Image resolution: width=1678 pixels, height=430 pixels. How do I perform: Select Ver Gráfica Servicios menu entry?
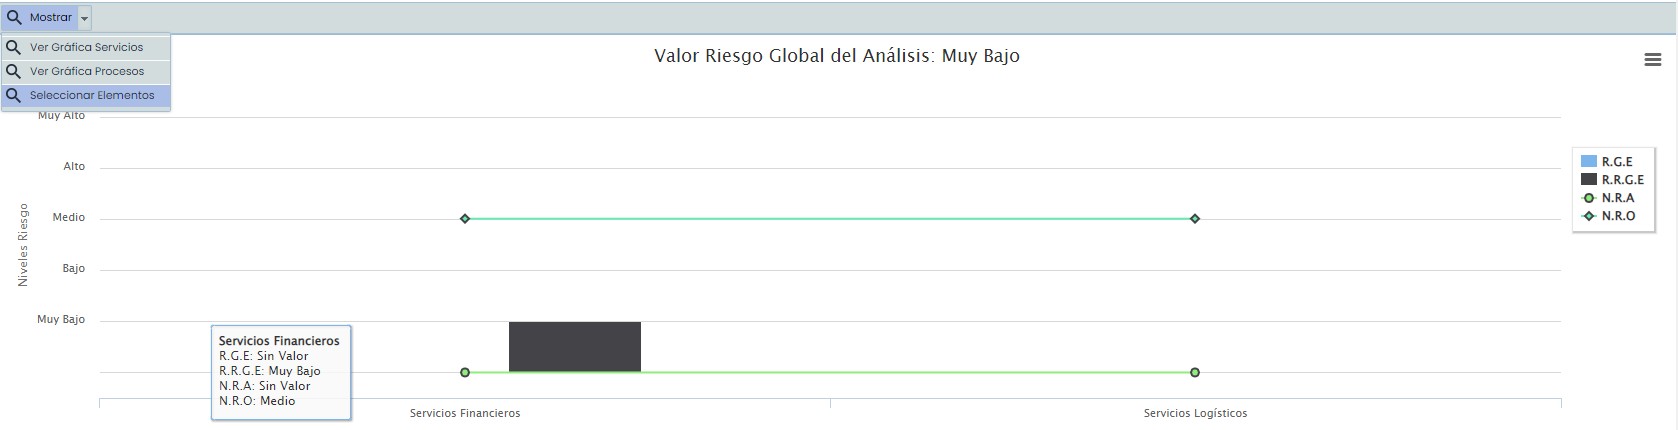86,47
